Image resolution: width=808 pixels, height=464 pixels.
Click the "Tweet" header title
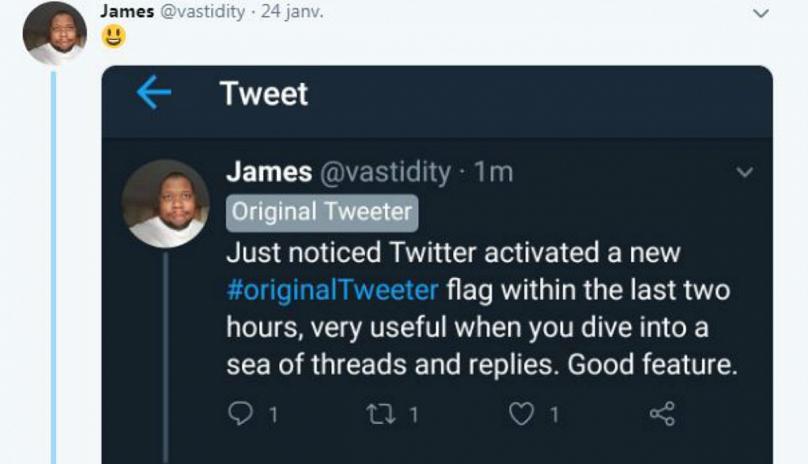[x=264, y=94]
